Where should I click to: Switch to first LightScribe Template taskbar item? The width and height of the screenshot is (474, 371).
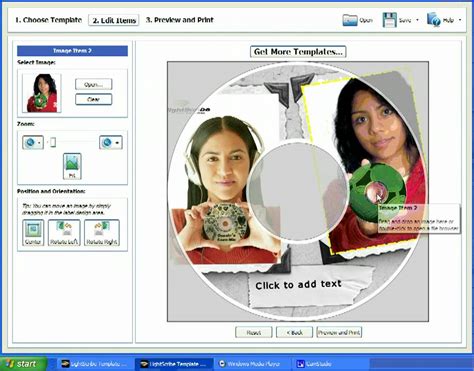tap(94, 364)
